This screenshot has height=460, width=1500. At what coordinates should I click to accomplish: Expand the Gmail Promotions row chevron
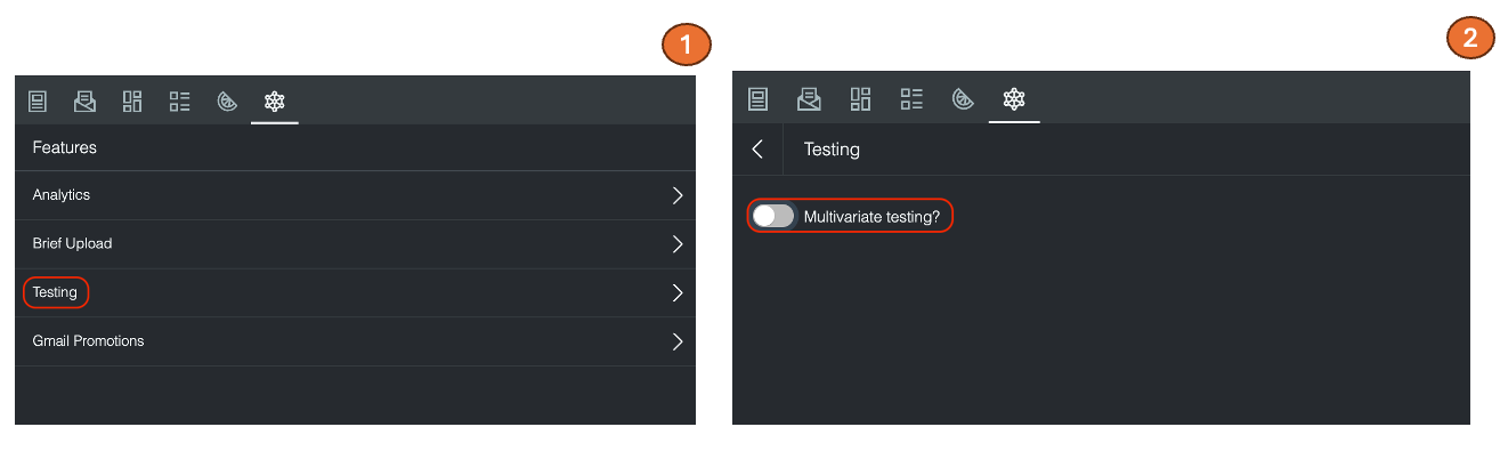tap(677, 342)
